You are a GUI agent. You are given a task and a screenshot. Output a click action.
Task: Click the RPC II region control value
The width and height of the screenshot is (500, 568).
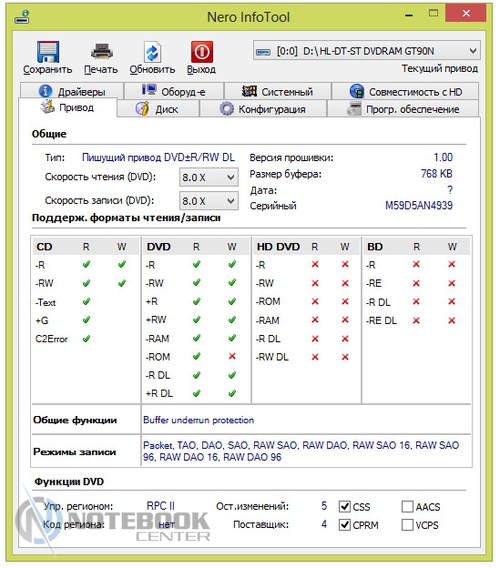tap(161, 506)
